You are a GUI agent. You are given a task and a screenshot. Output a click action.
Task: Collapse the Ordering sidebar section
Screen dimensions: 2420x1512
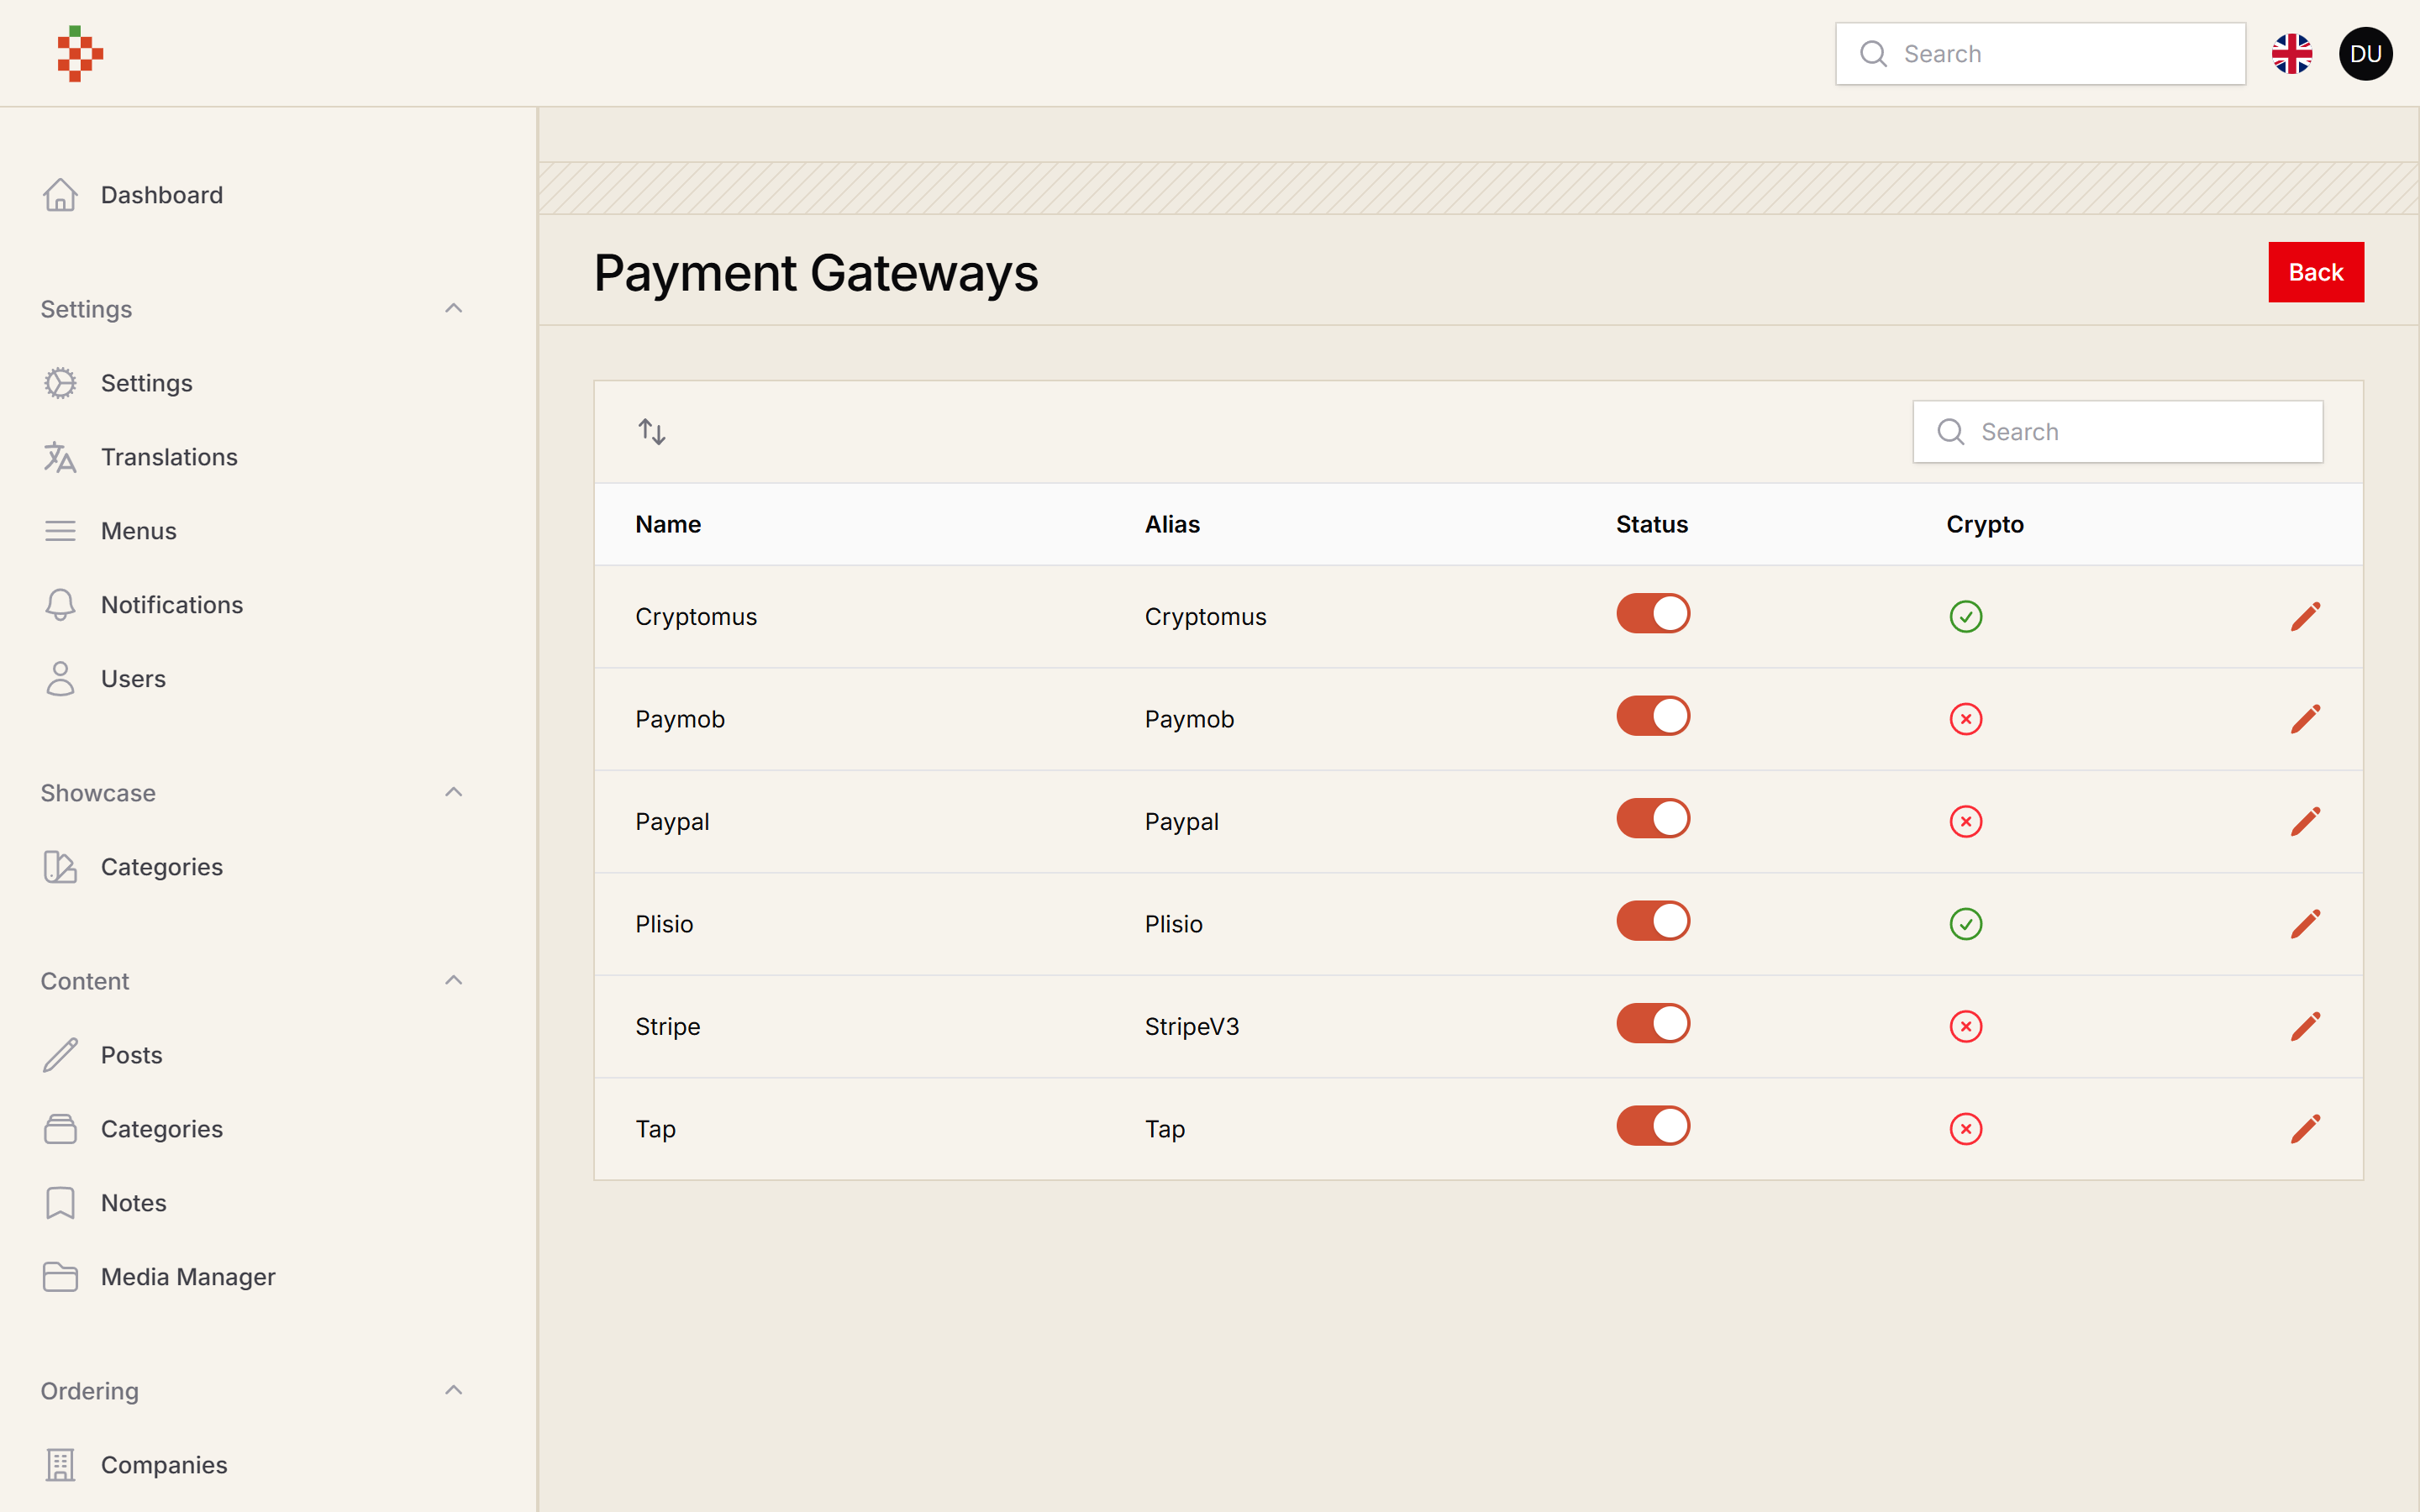click(x=453, y=1391)
